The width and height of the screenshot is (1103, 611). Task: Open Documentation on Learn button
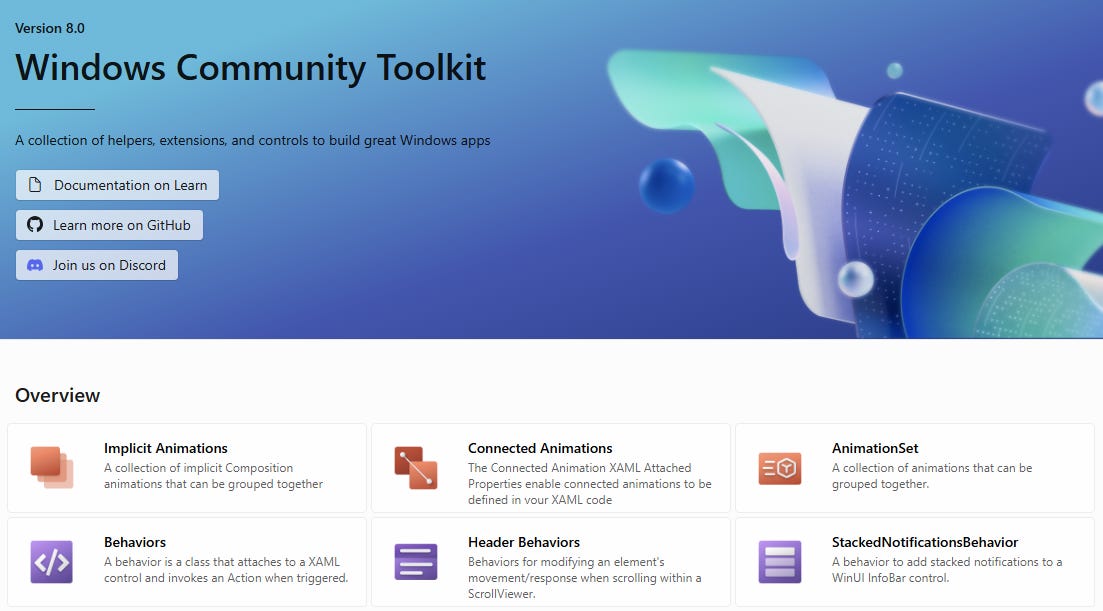pyautogui.click(x=117, y=185)
